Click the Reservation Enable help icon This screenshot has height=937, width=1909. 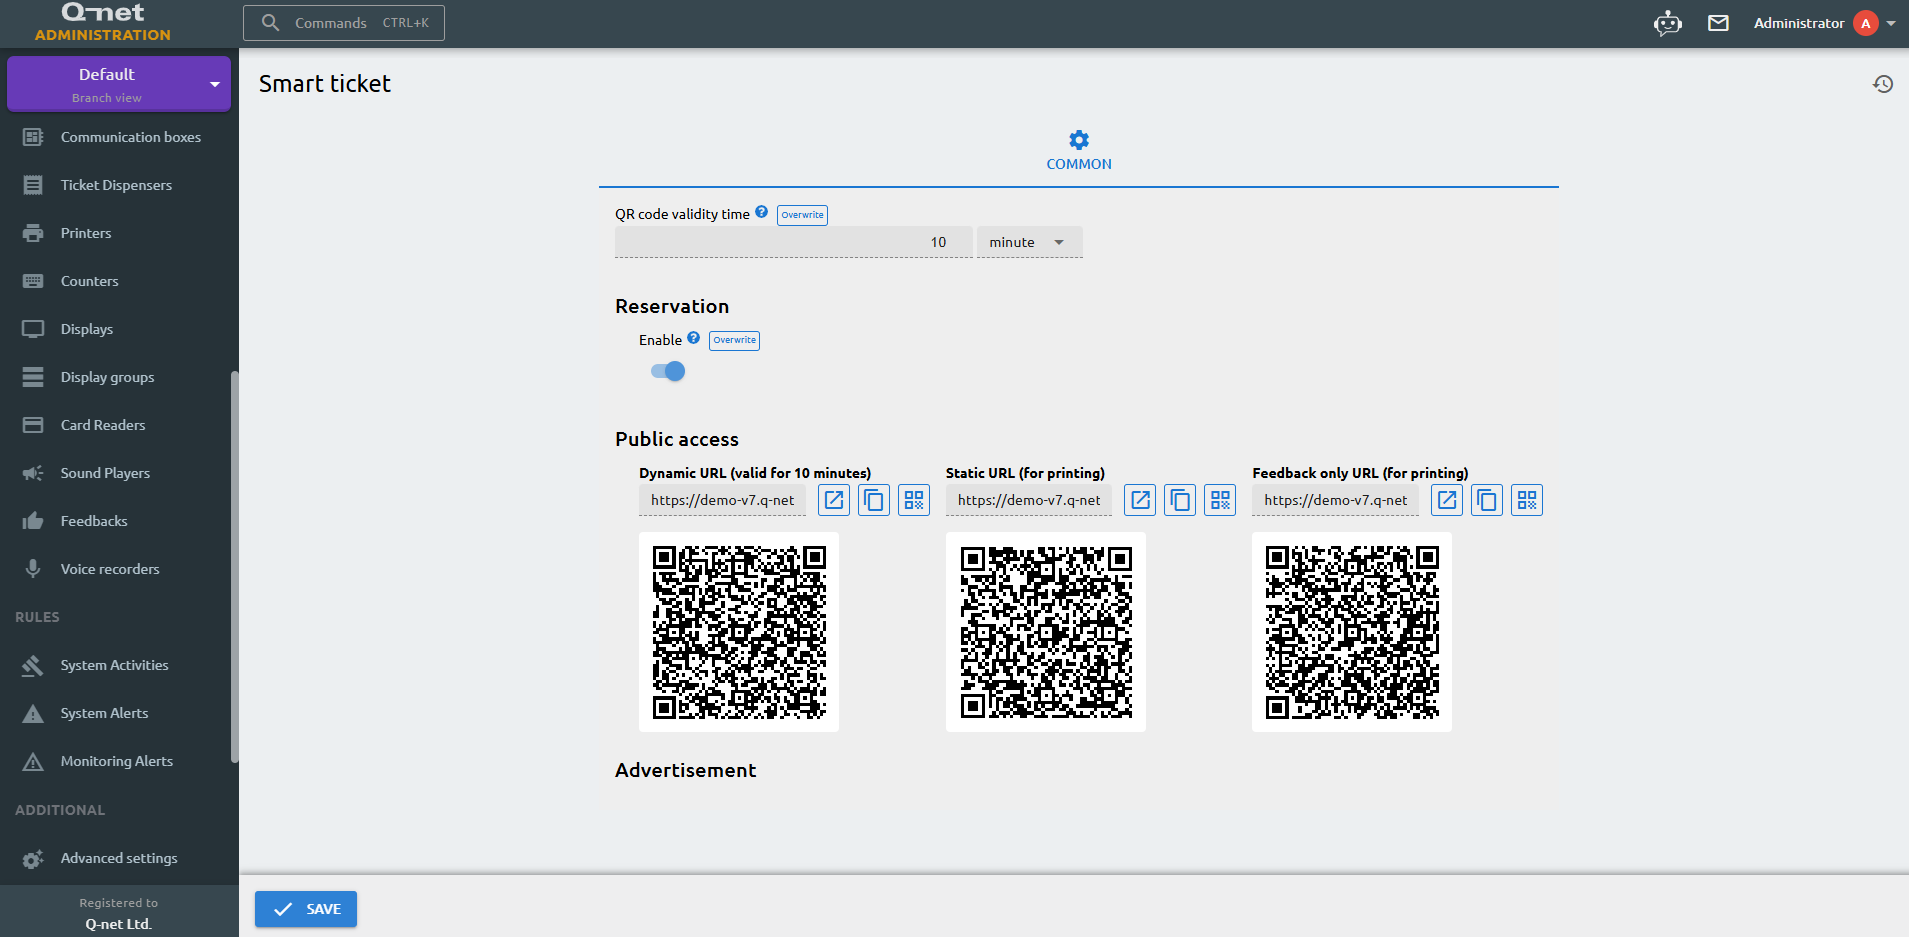(694, 338)
